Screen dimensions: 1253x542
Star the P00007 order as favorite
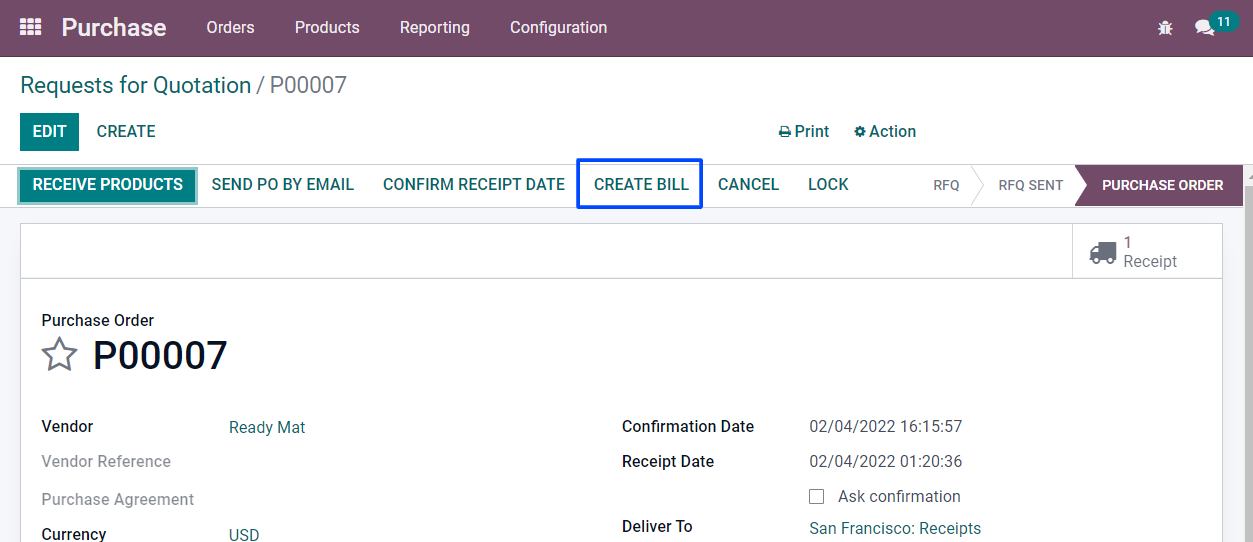[60, 355]
